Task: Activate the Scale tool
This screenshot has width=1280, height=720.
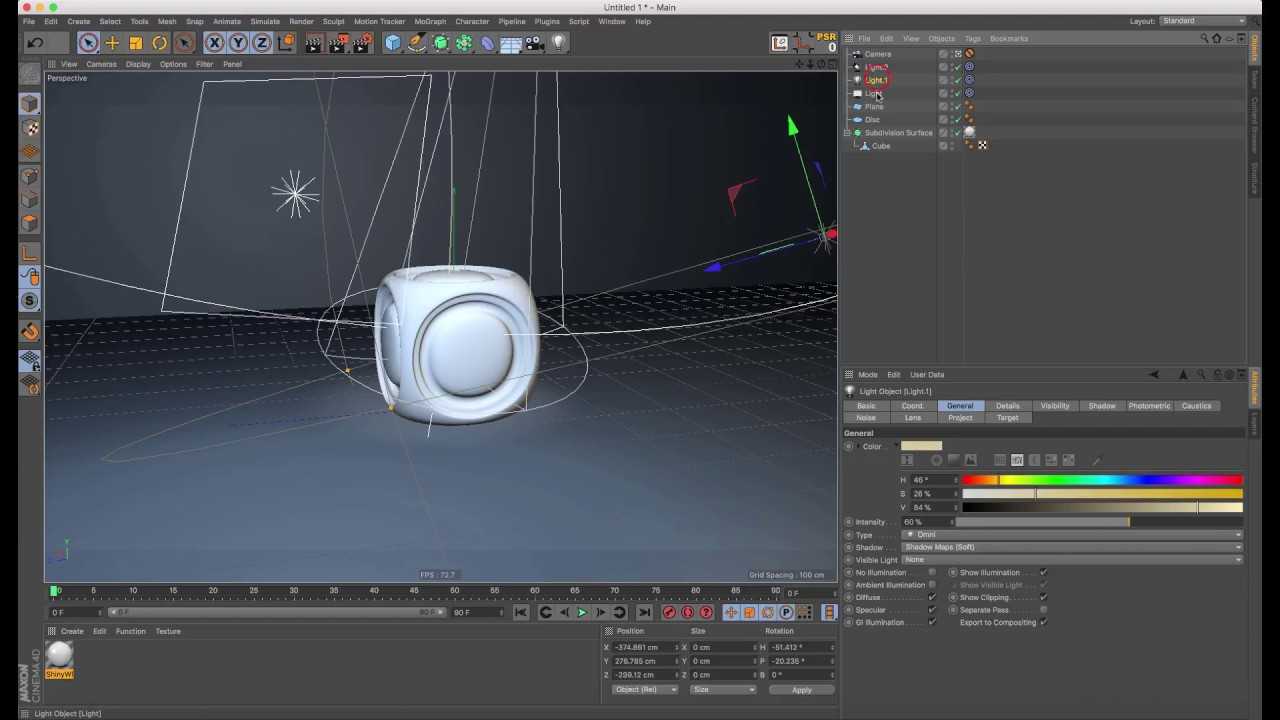Action: (x=136, y=43)
